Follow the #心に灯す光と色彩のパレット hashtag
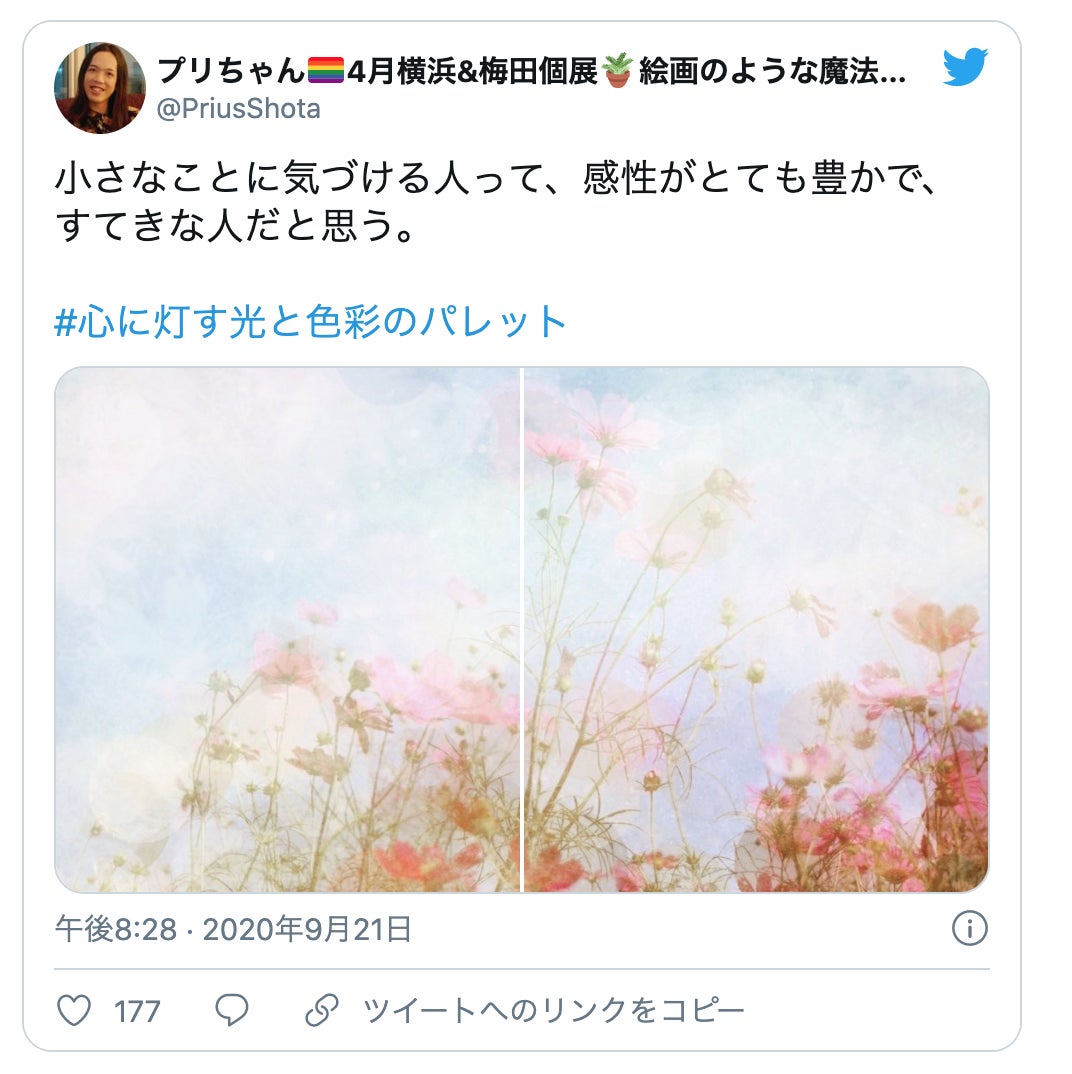The image size is (1072, 1074). click(x=310, y=321)
